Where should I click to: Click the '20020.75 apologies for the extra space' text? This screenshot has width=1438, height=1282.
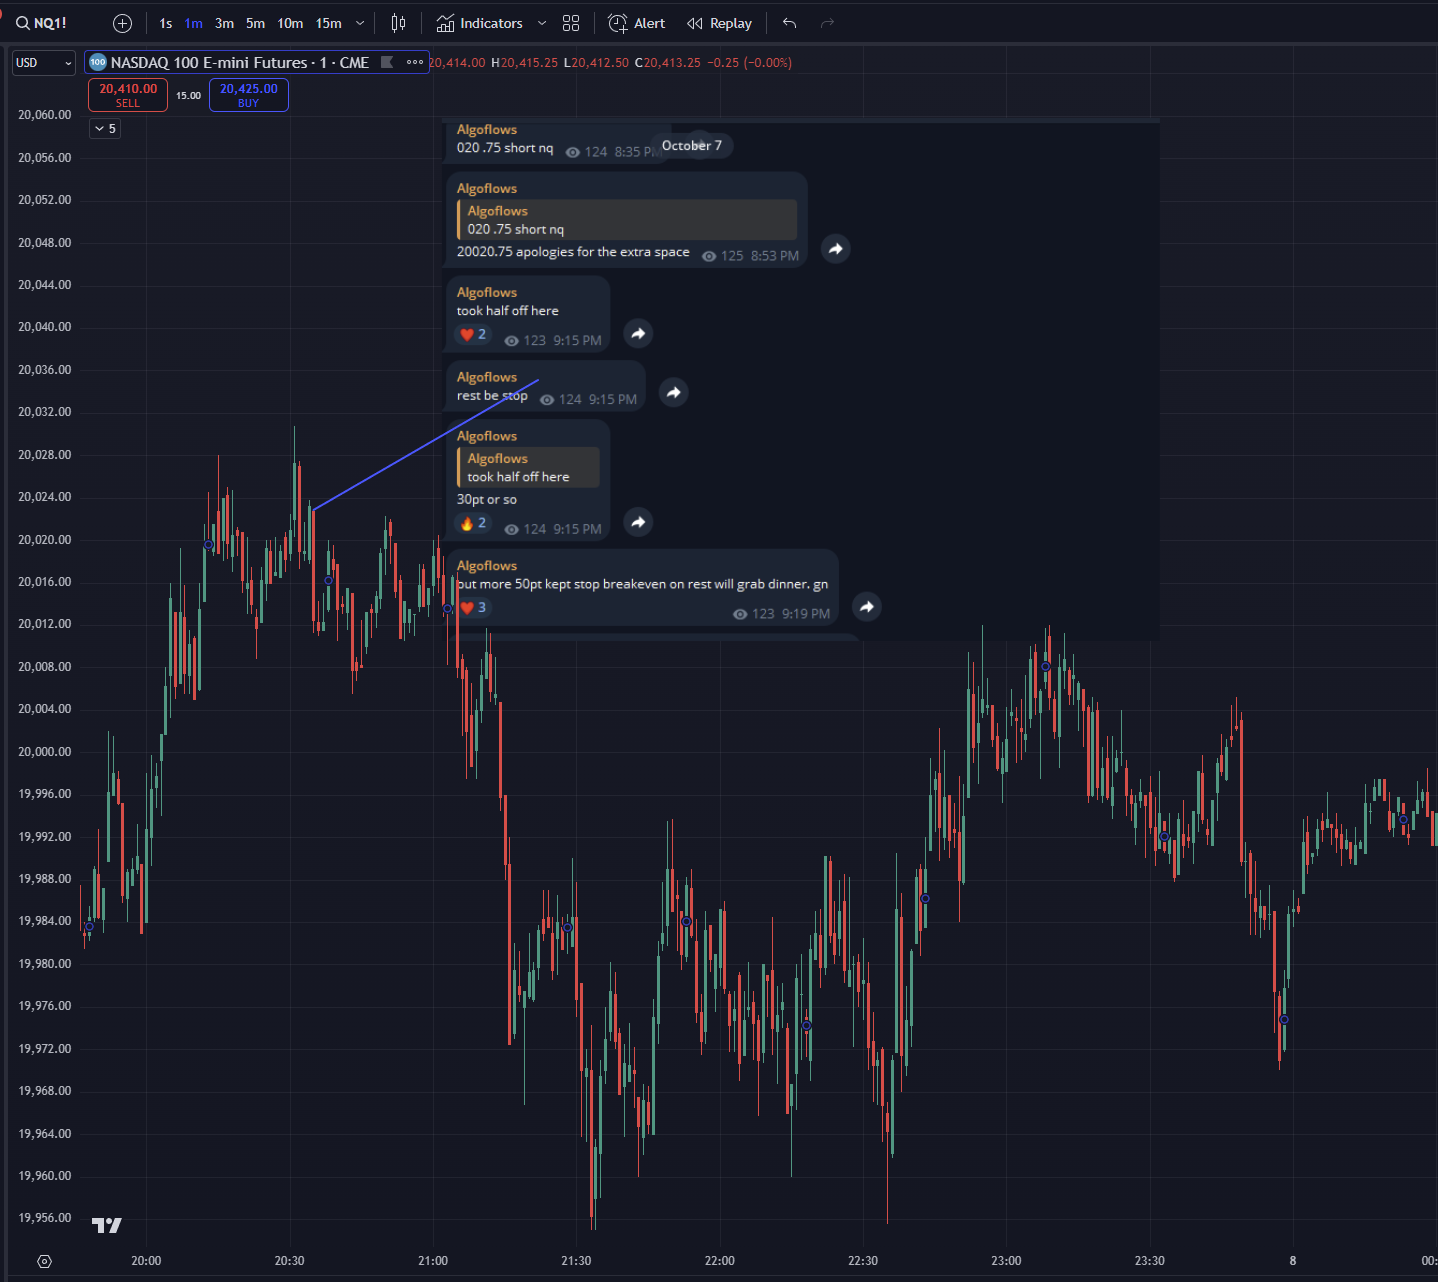(x=573, y=252)
